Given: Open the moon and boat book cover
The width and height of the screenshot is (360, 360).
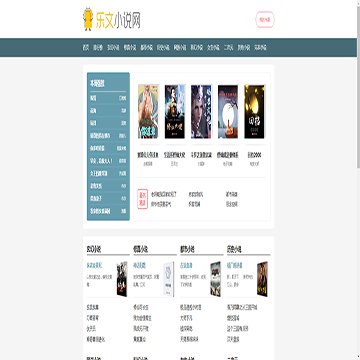Looking at the screenshot, I should (228, 111).
